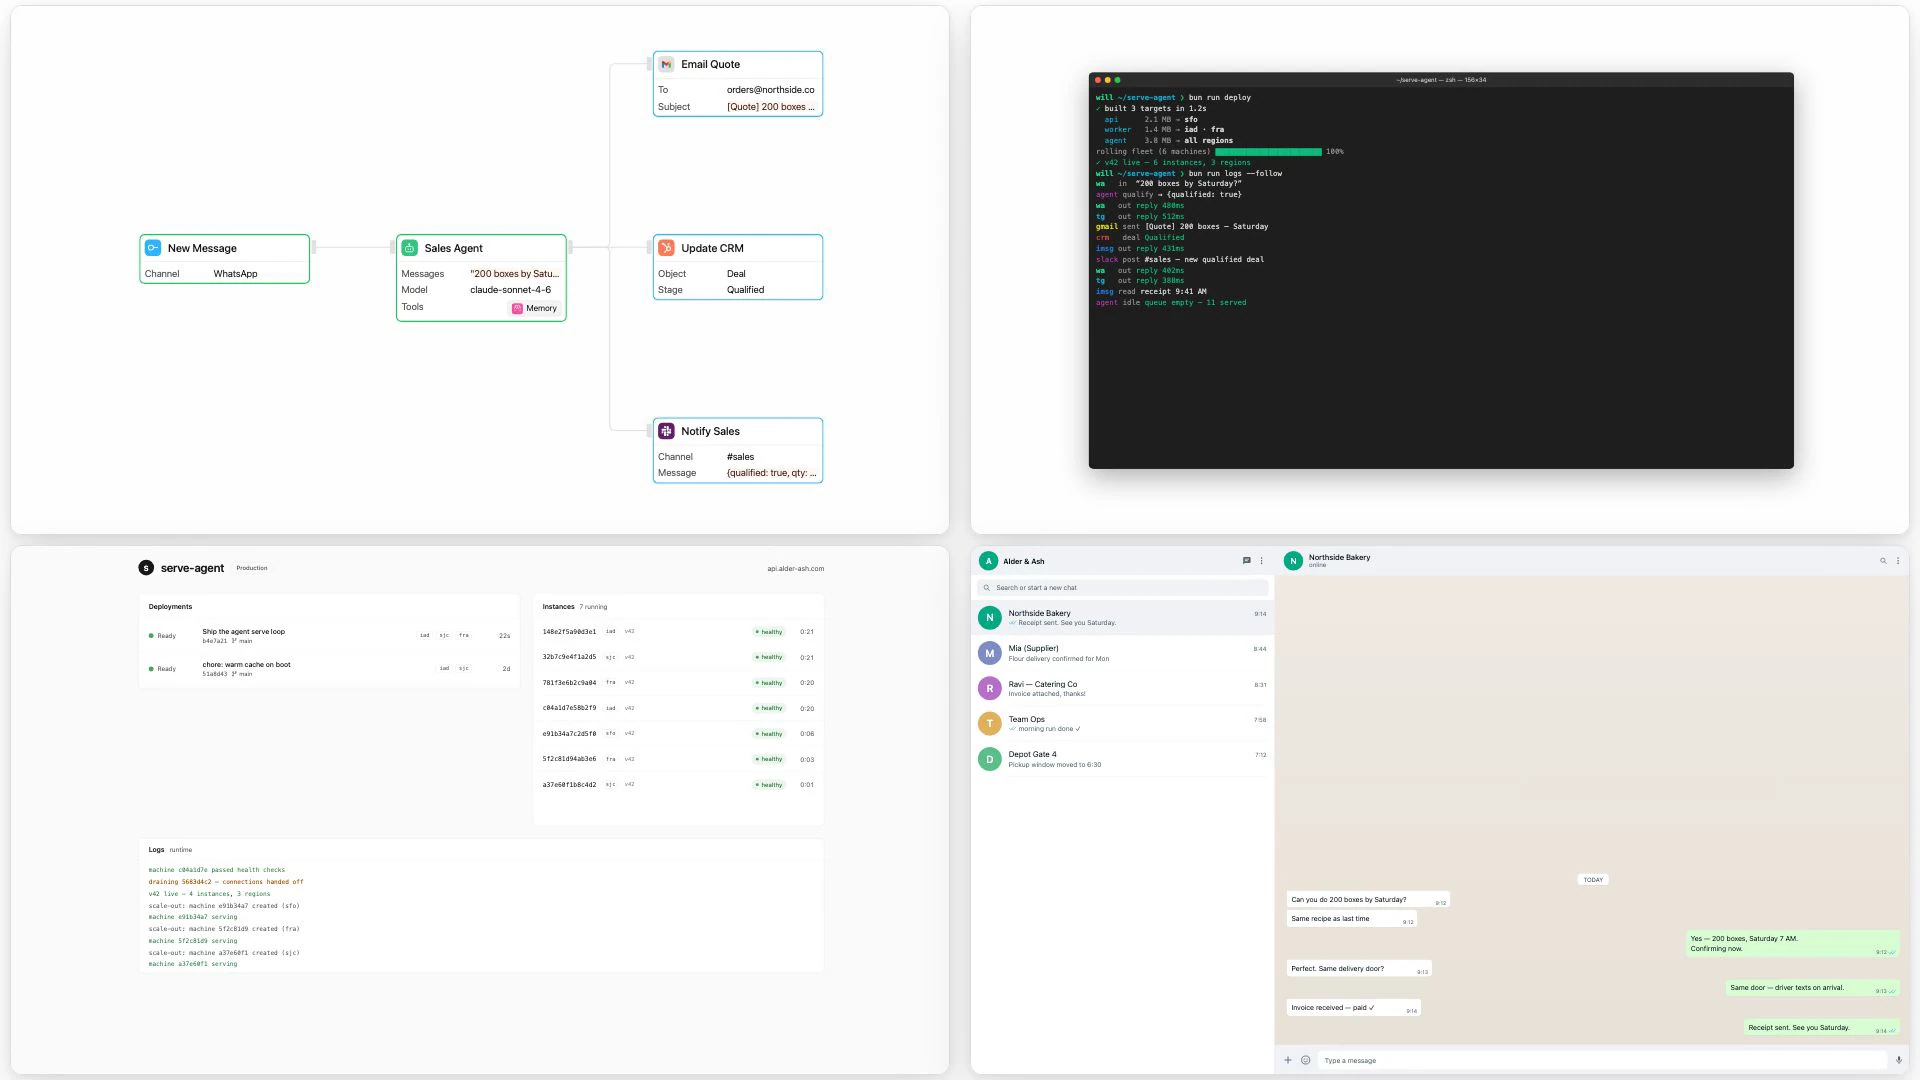The image size is (1920, 1080).
Task: Click the Production environment badge
Action: coord(252,568)
